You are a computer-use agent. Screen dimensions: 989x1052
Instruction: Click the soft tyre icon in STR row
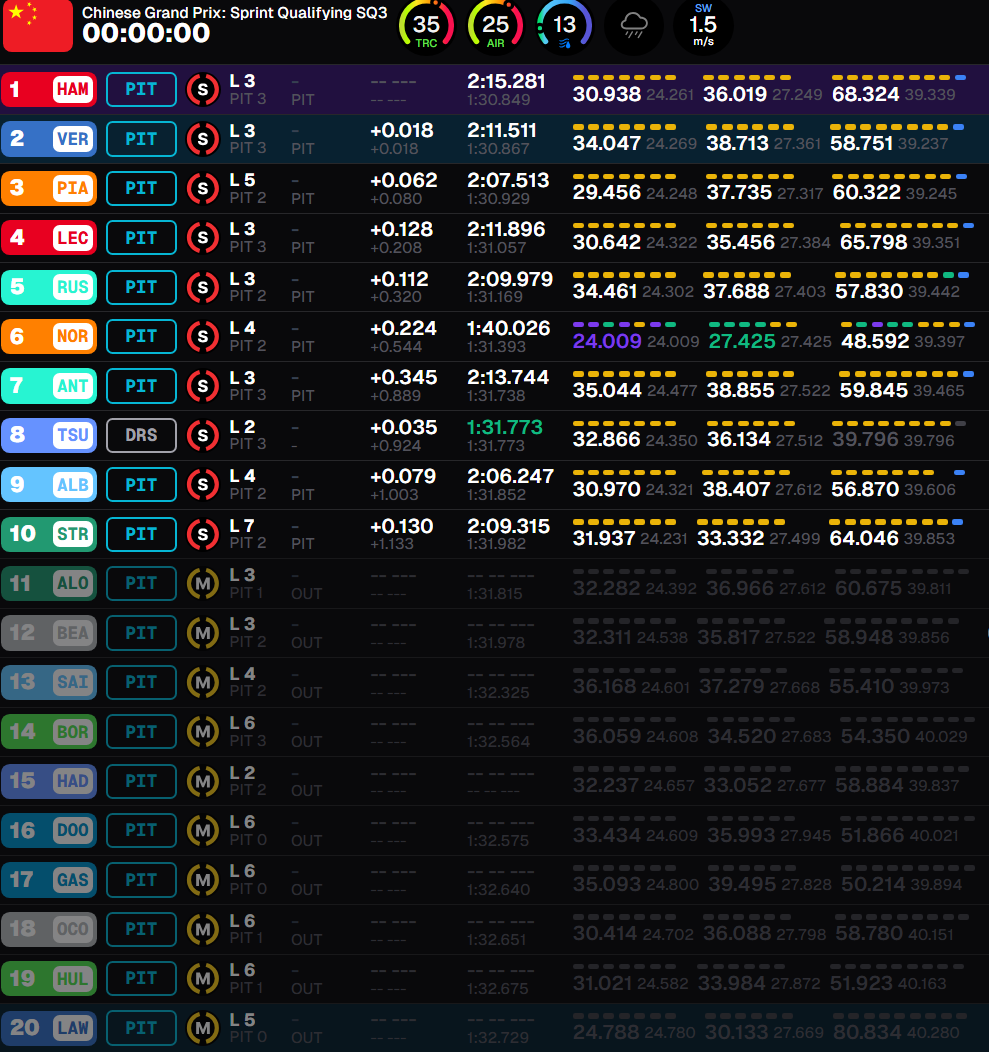pos(203,534)
